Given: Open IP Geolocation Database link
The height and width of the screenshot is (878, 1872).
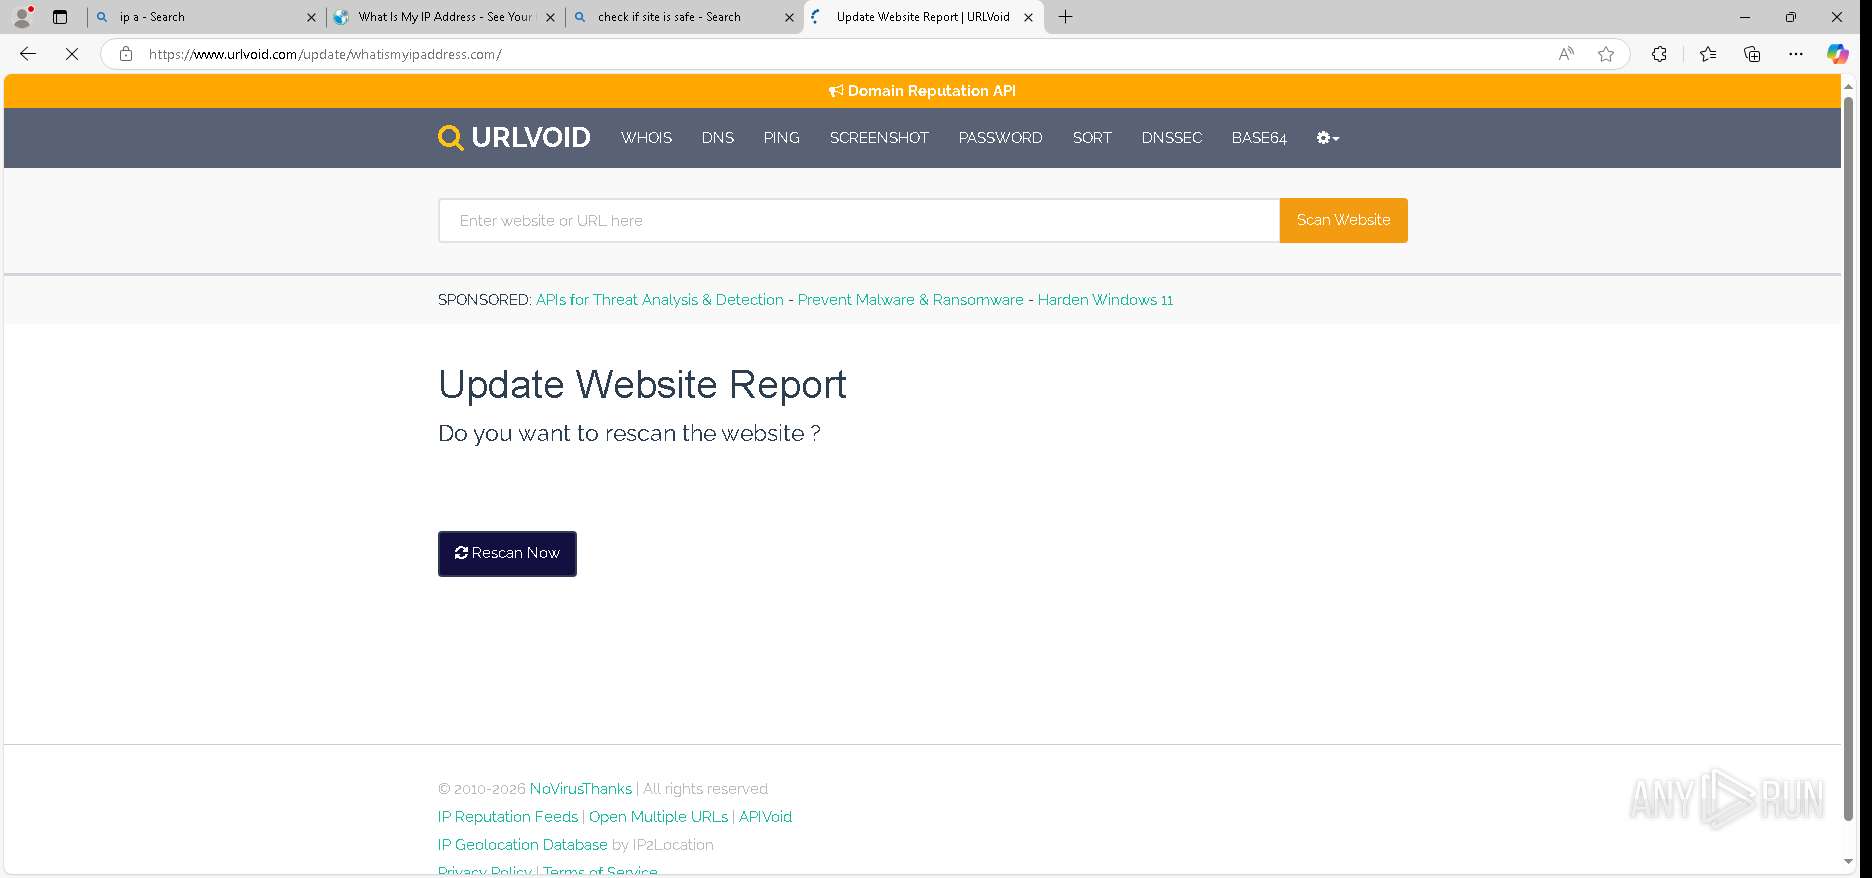Looking at the screenshot, I should point(522,845).
